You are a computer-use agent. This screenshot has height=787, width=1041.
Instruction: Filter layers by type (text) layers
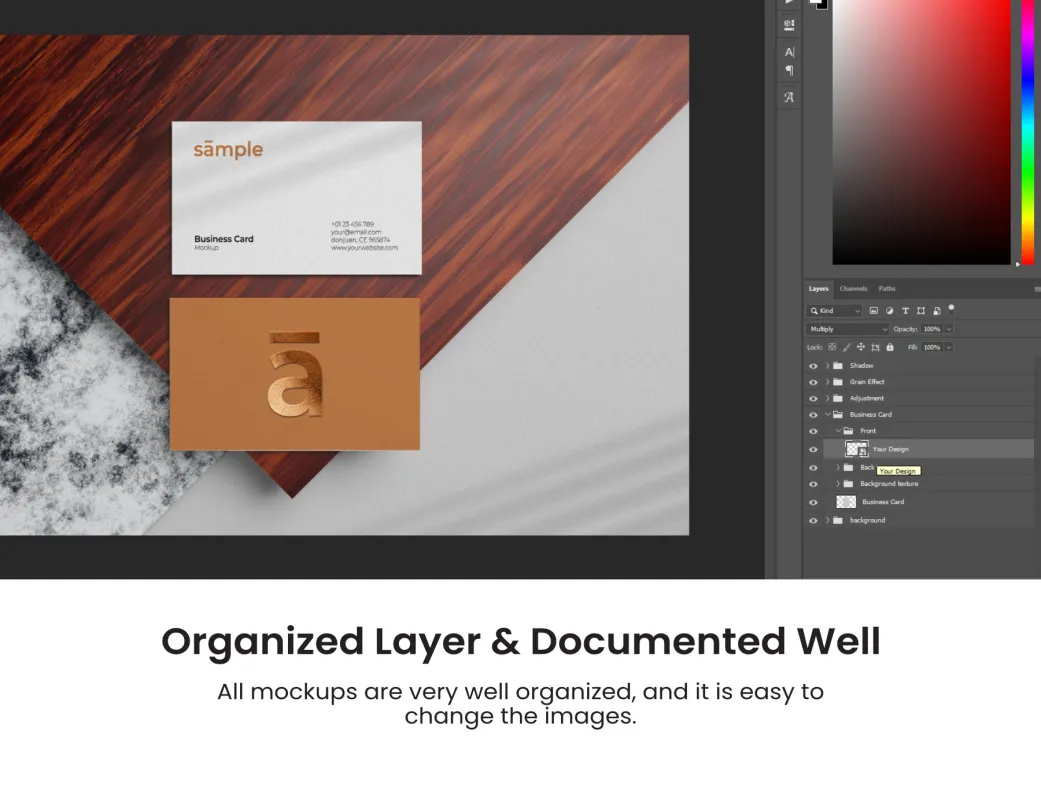tap(905, 311)
